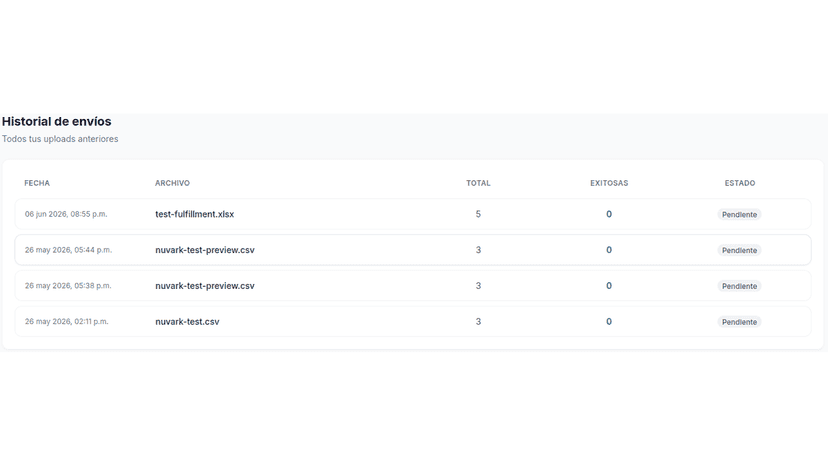This screenshot has width=828, height=466.
Task: Click the TOTAL column header
Action: coord(478,183)
